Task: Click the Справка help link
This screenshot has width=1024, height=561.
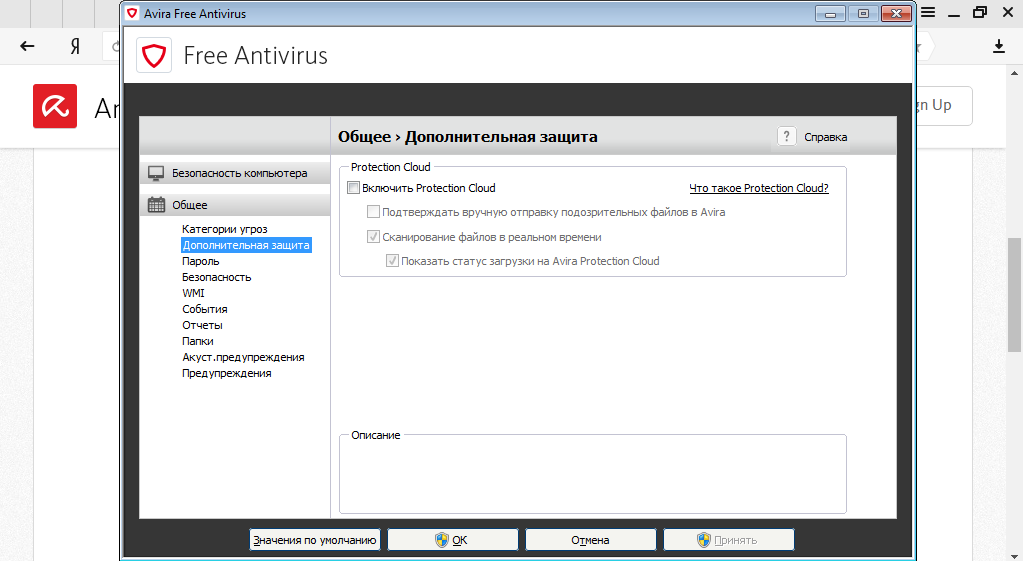Action: click(x=825, y=137)
